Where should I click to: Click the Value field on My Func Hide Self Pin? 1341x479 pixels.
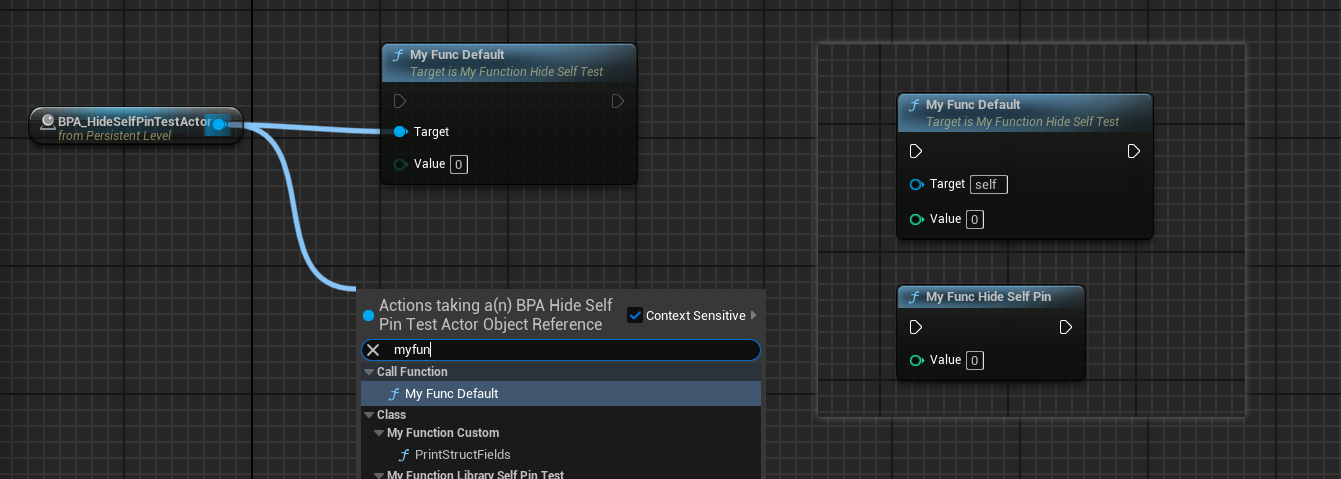[x=975, y=360]
